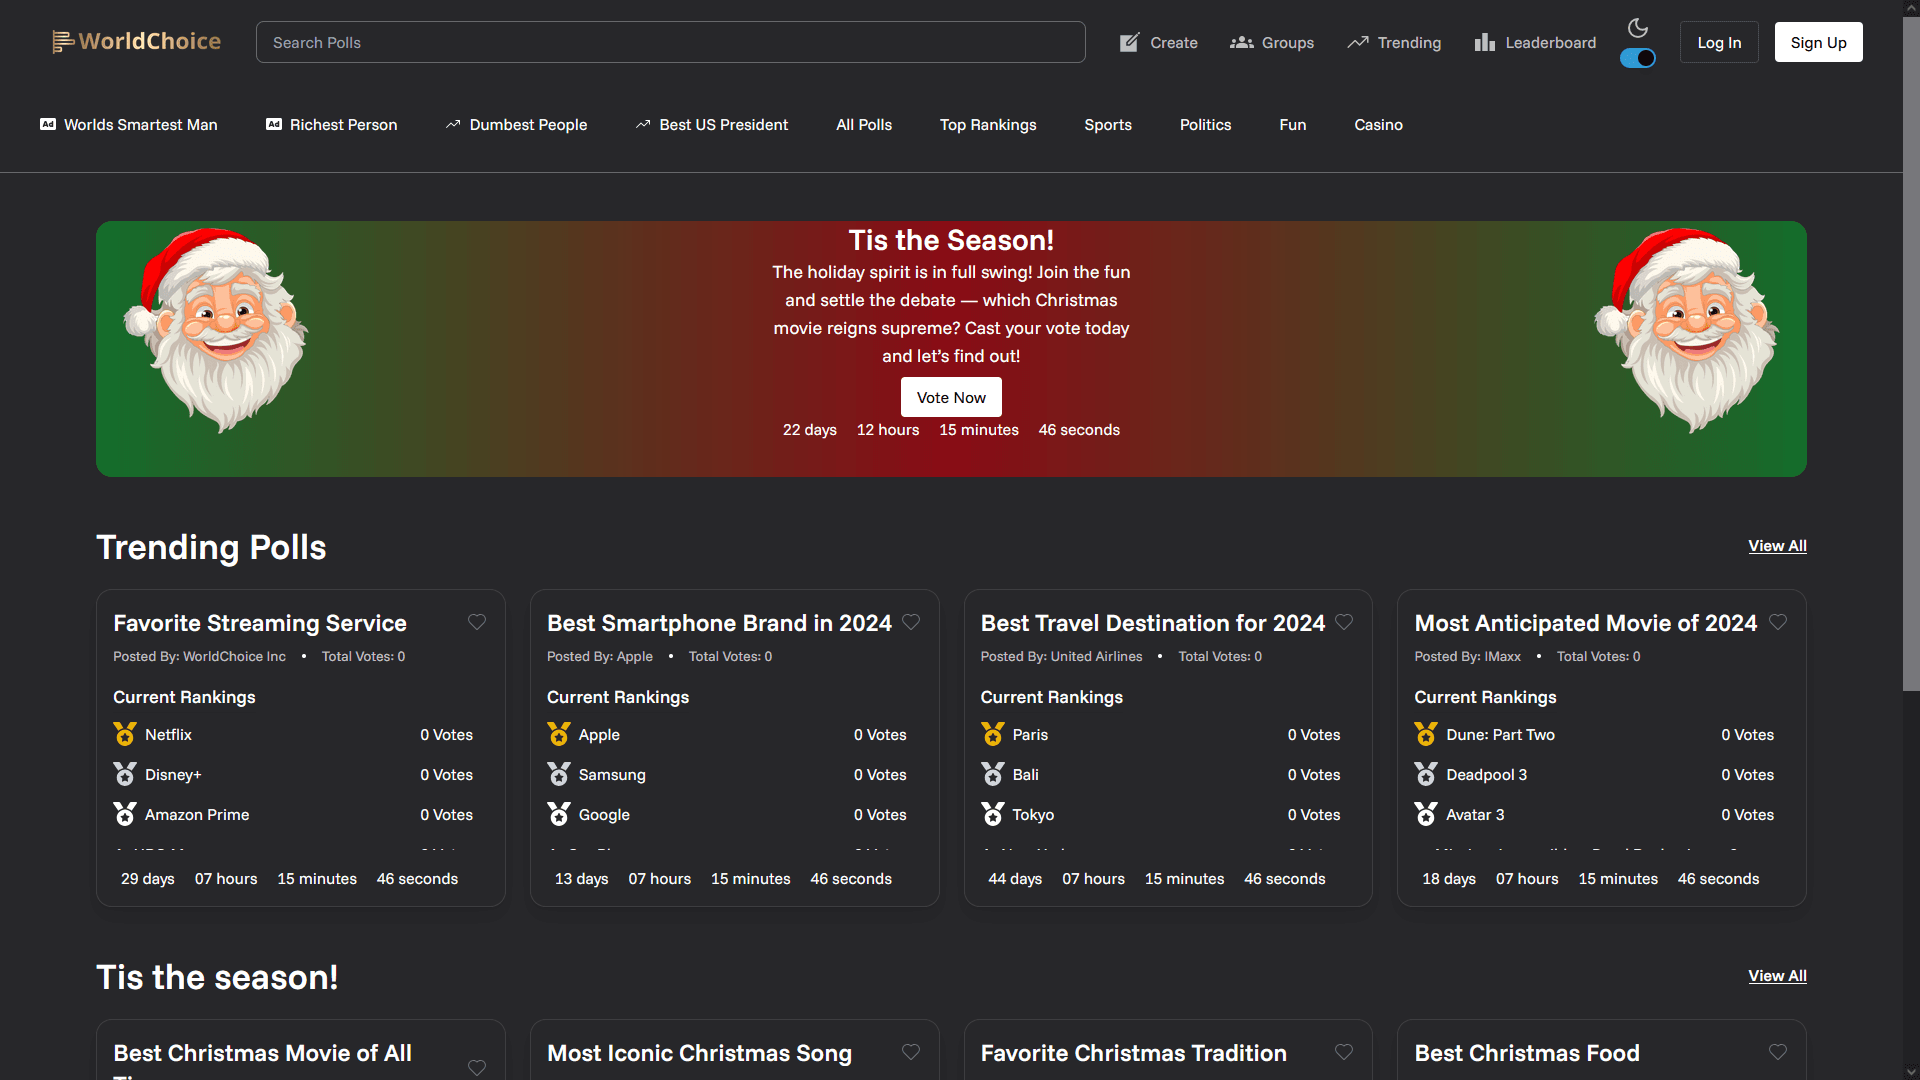
Task: Open Groups via people icon
Action: pos(1241,42)
